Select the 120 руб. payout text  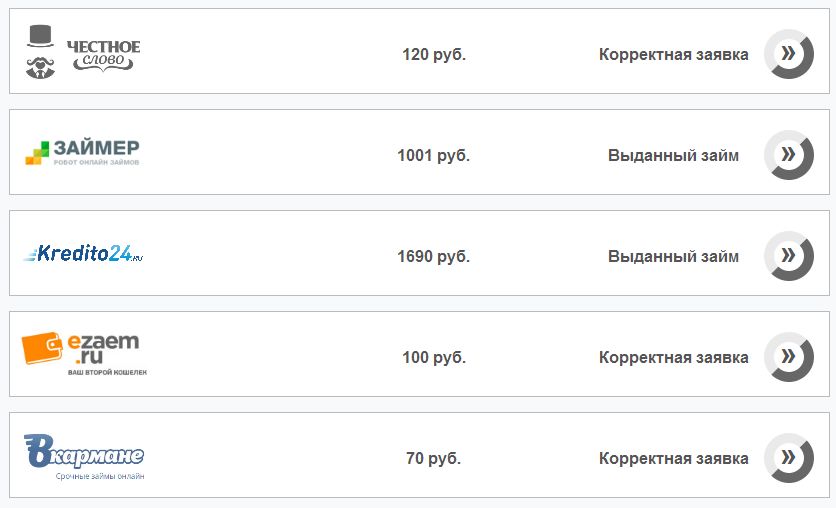434,54
